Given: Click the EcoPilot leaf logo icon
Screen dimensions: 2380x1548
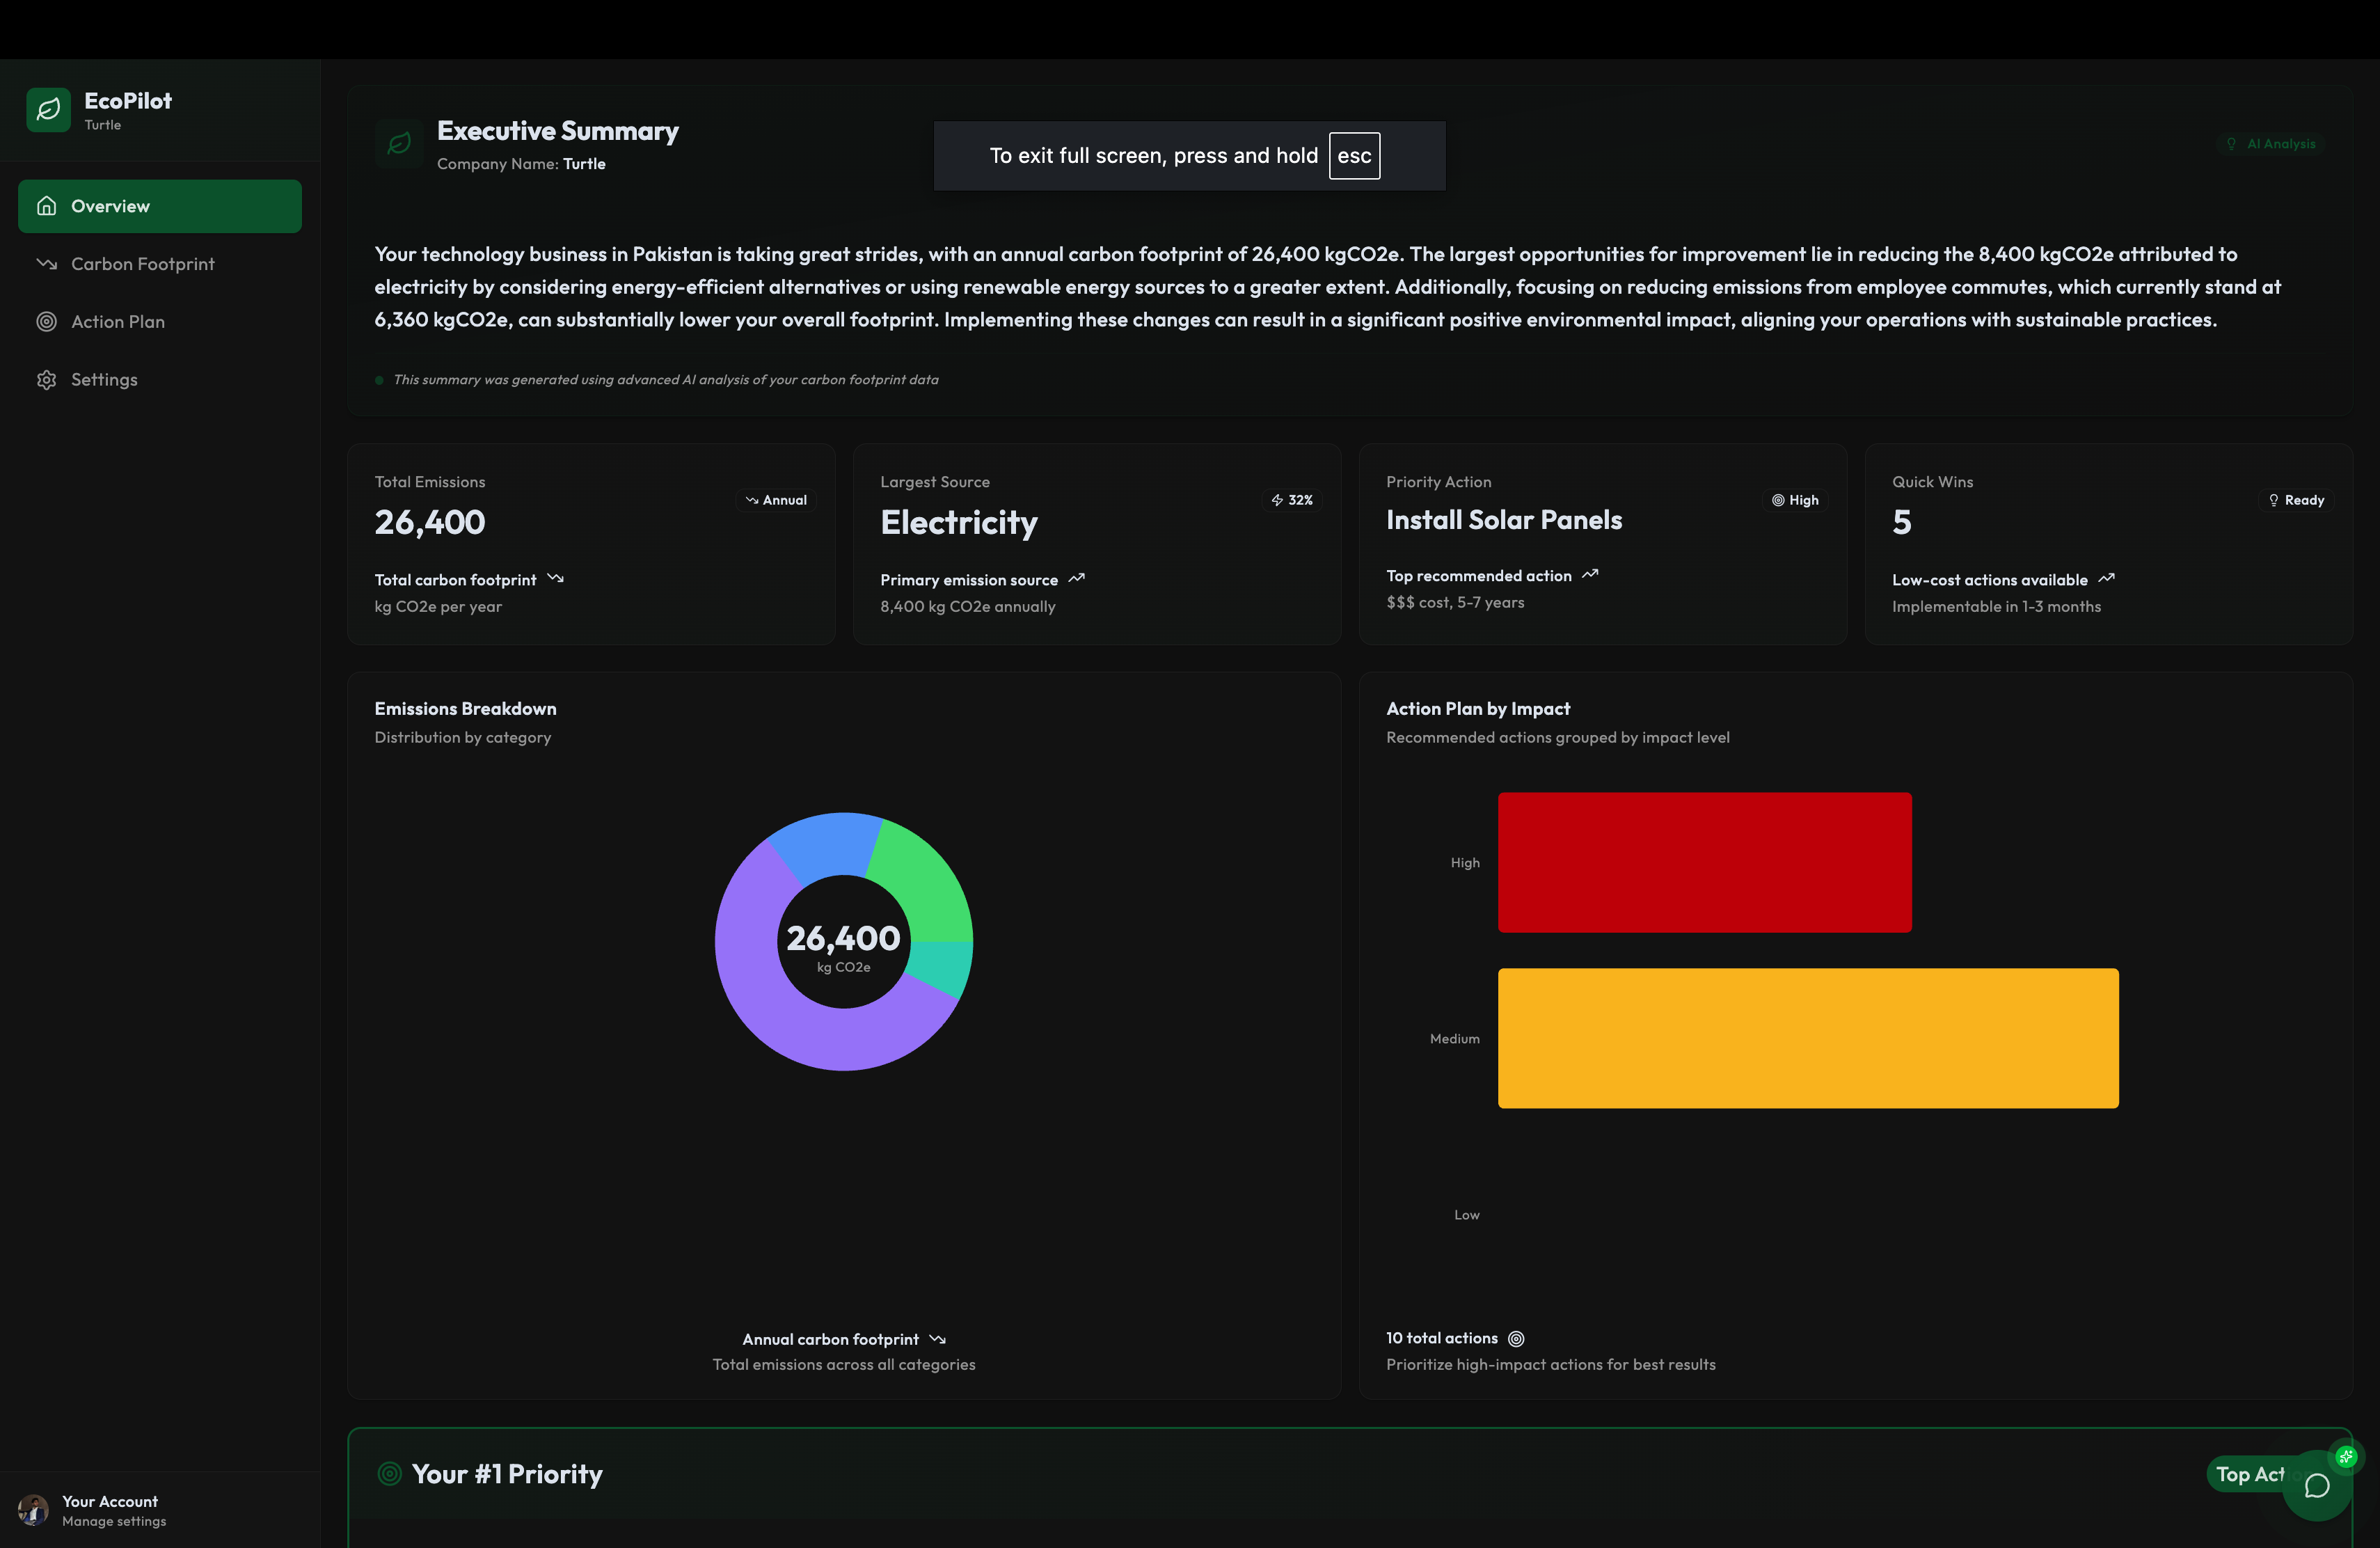Looking at the screenshot, I should (48, 110).
